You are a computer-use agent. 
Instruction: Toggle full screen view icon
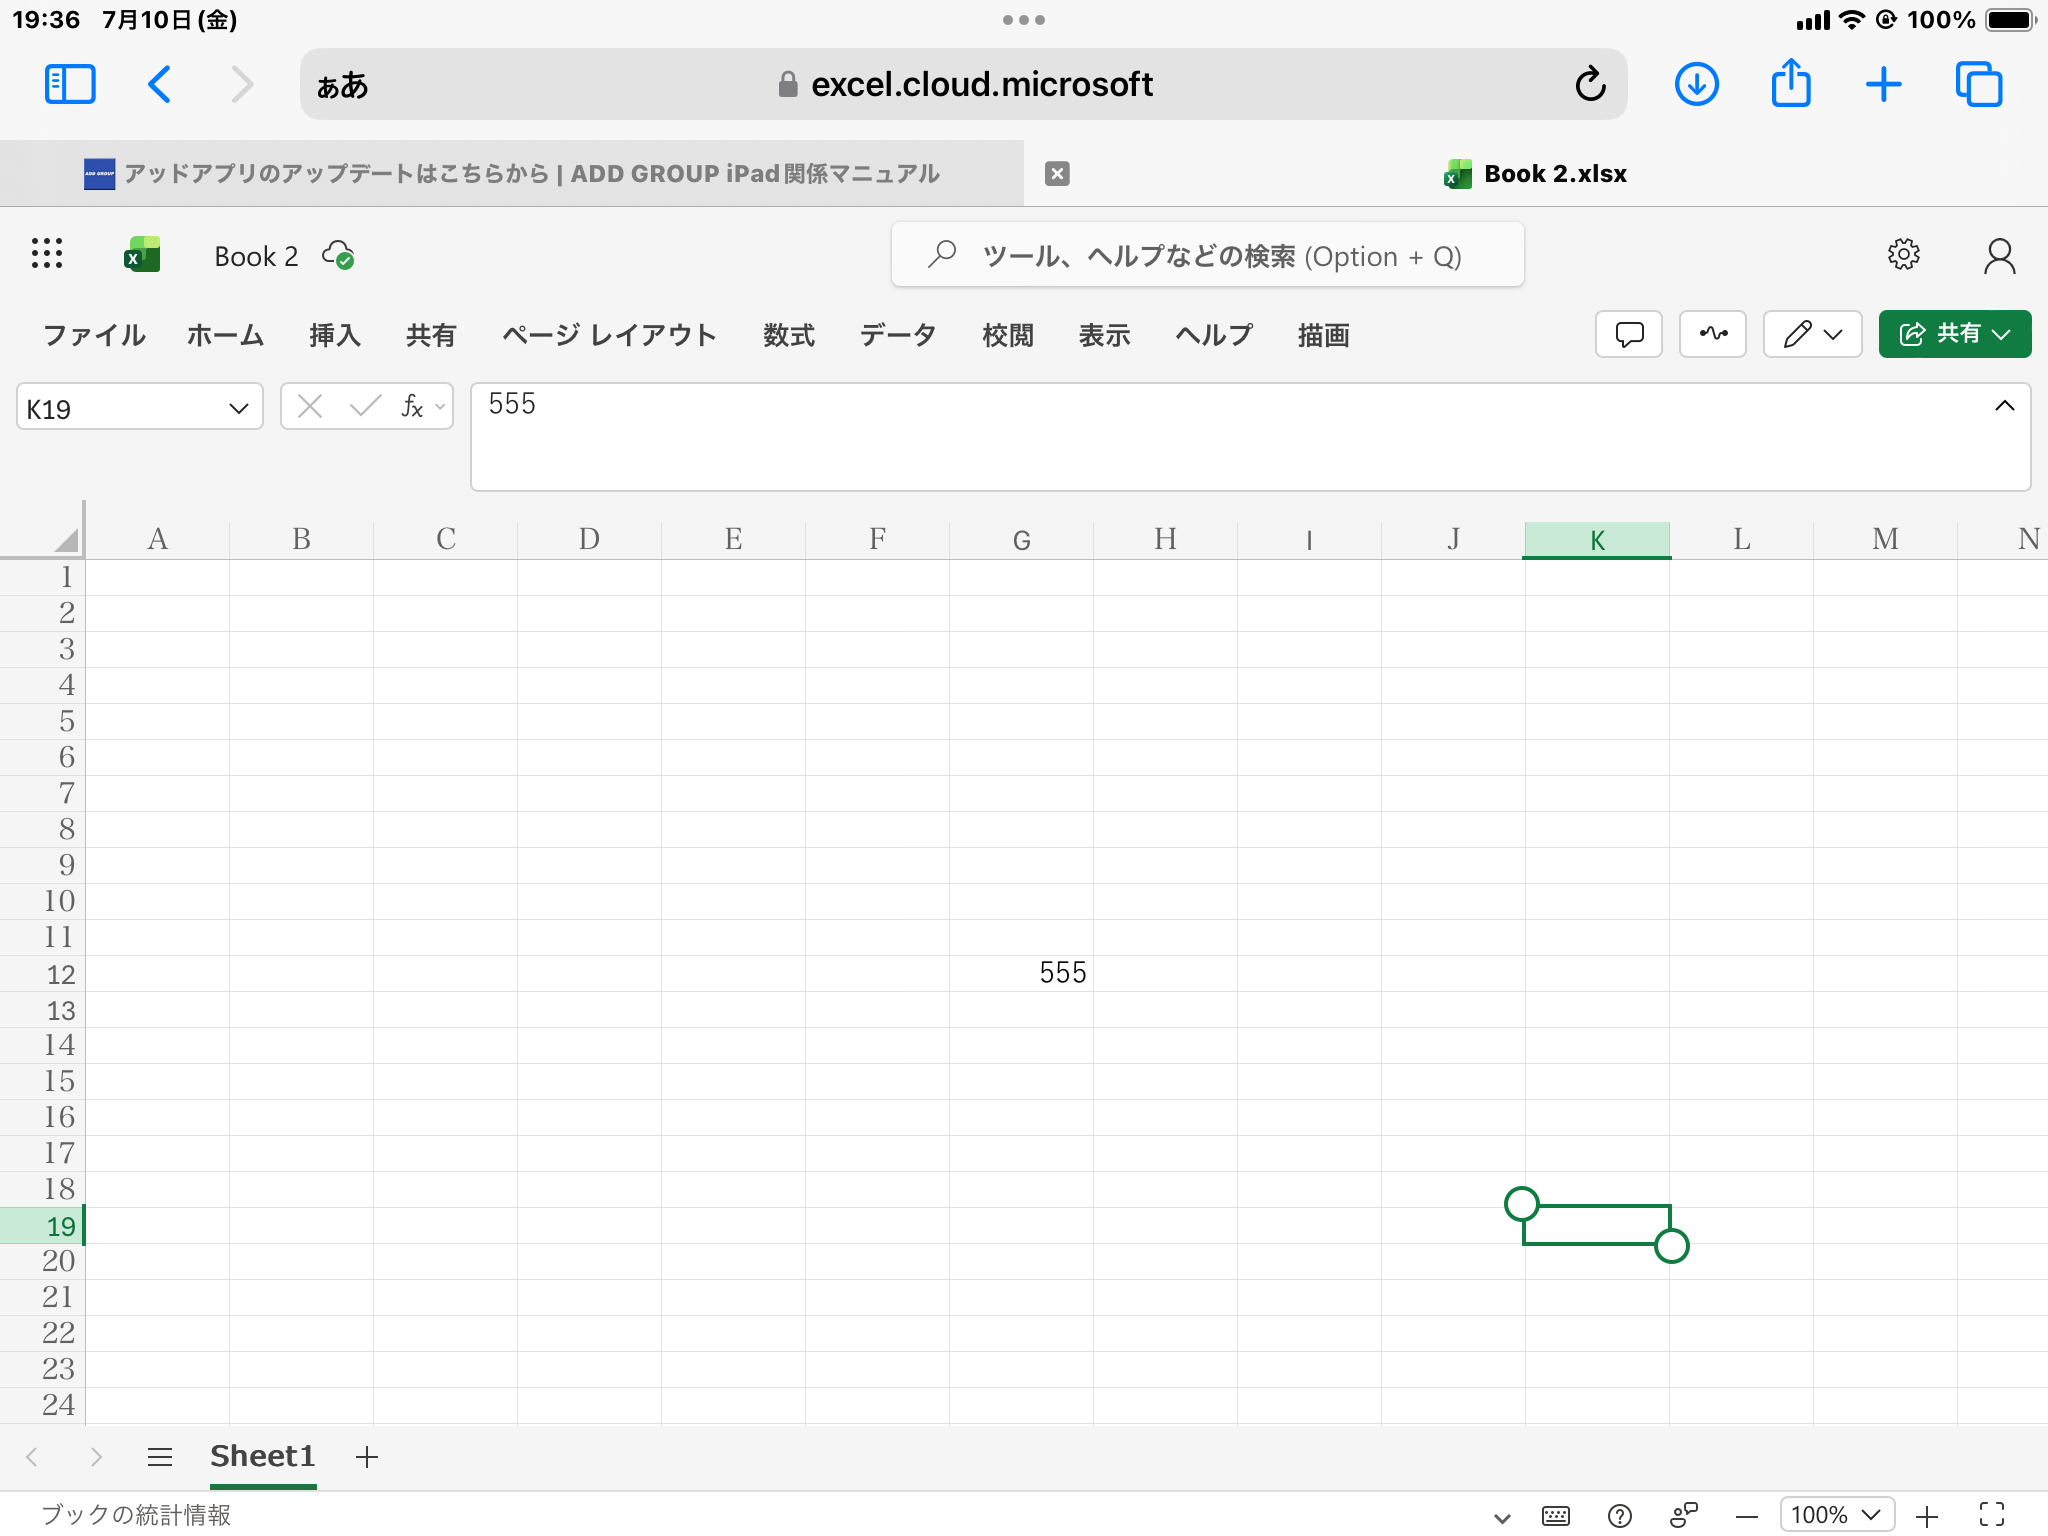pyautogui.click(x=1992, y=1515)
